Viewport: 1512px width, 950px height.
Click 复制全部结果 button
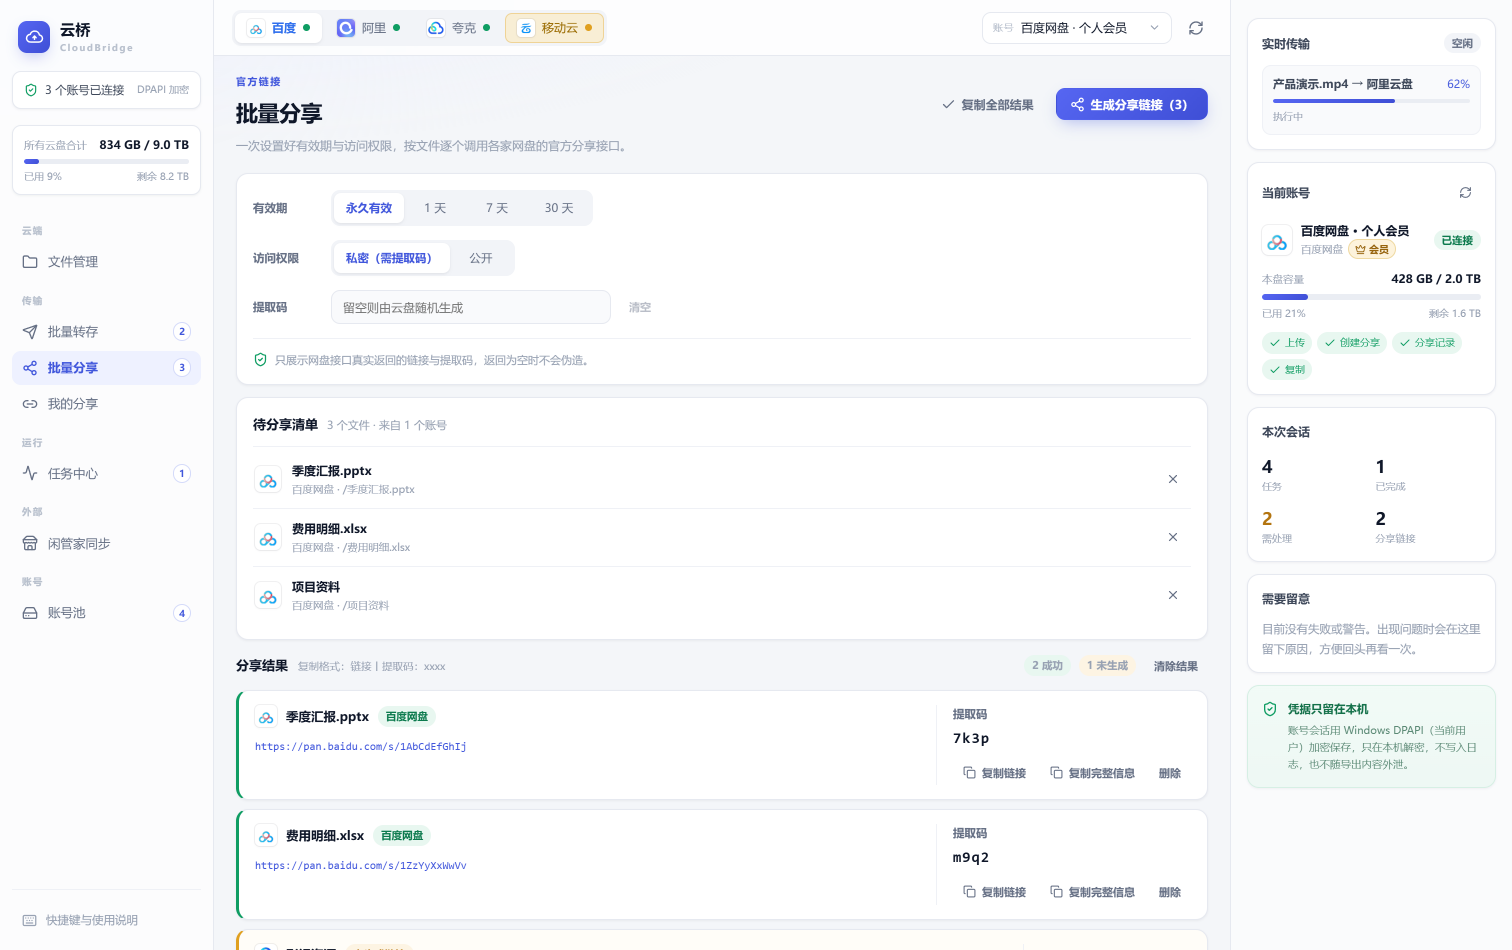click(x=988, y=105)
